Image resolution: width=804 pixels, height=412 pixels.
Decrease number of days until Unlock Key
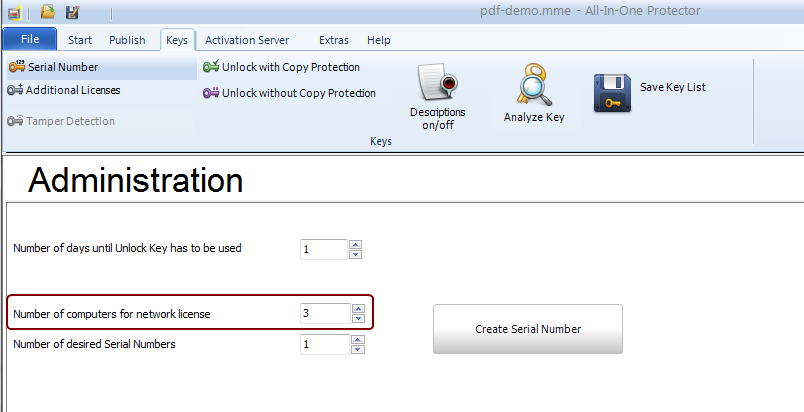pyautogui.click(x=355, y=254)
